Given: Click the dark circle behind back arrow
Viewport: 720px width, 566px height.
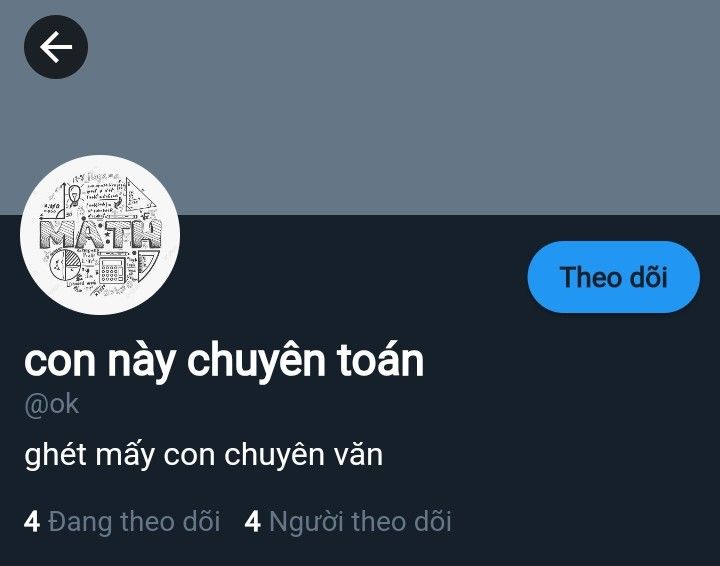Looking at the screenshot, I should coord(56,47).
